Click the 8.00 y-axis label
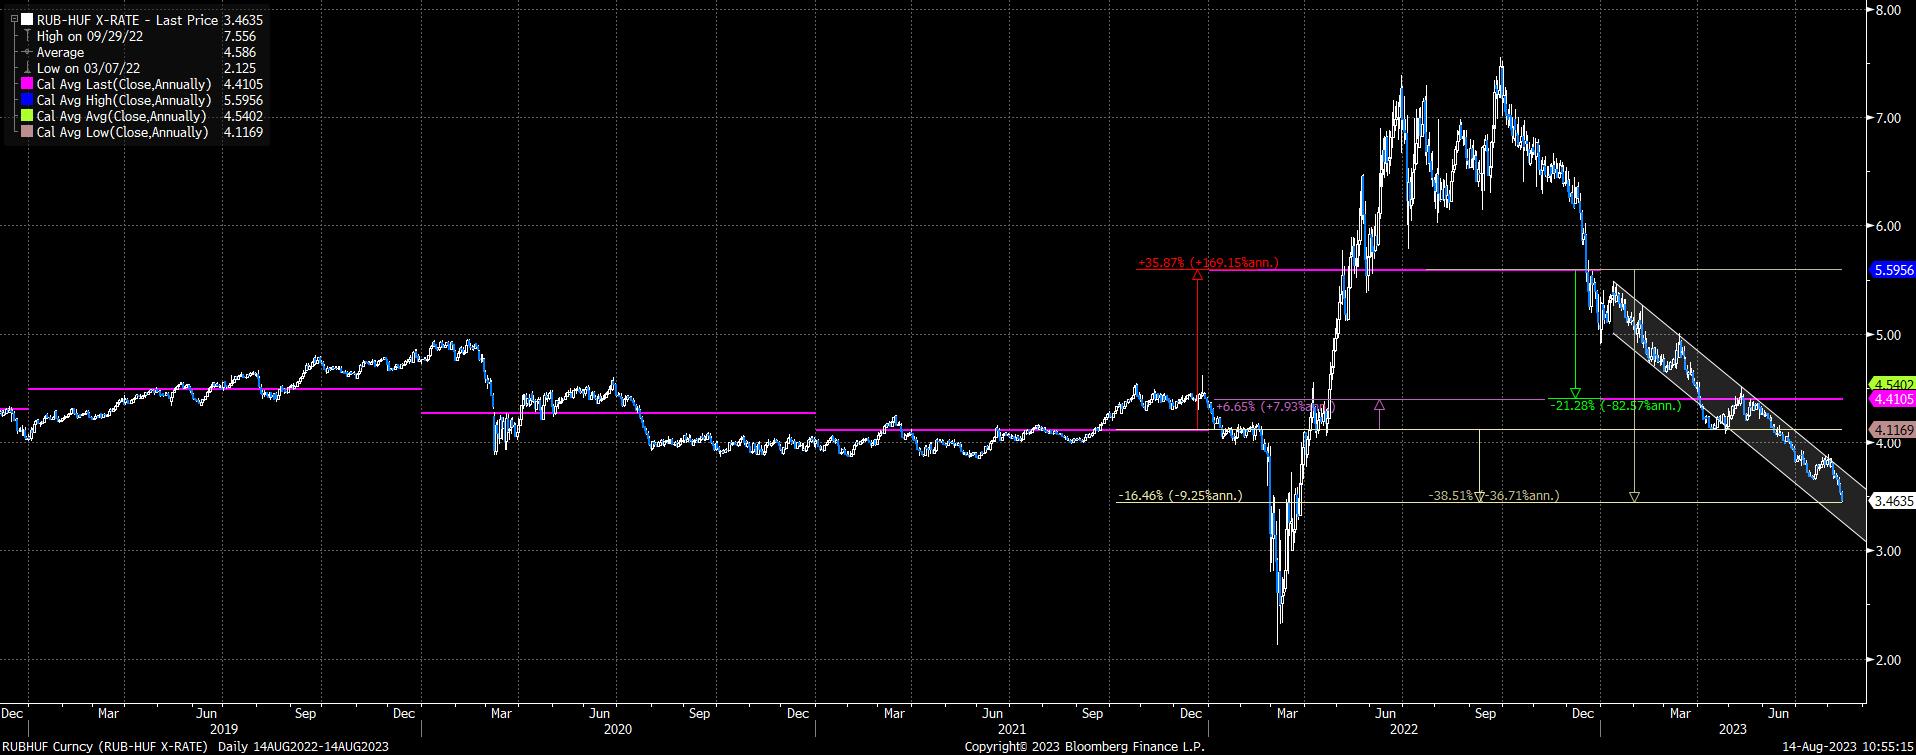 (x=1887, y=9)
